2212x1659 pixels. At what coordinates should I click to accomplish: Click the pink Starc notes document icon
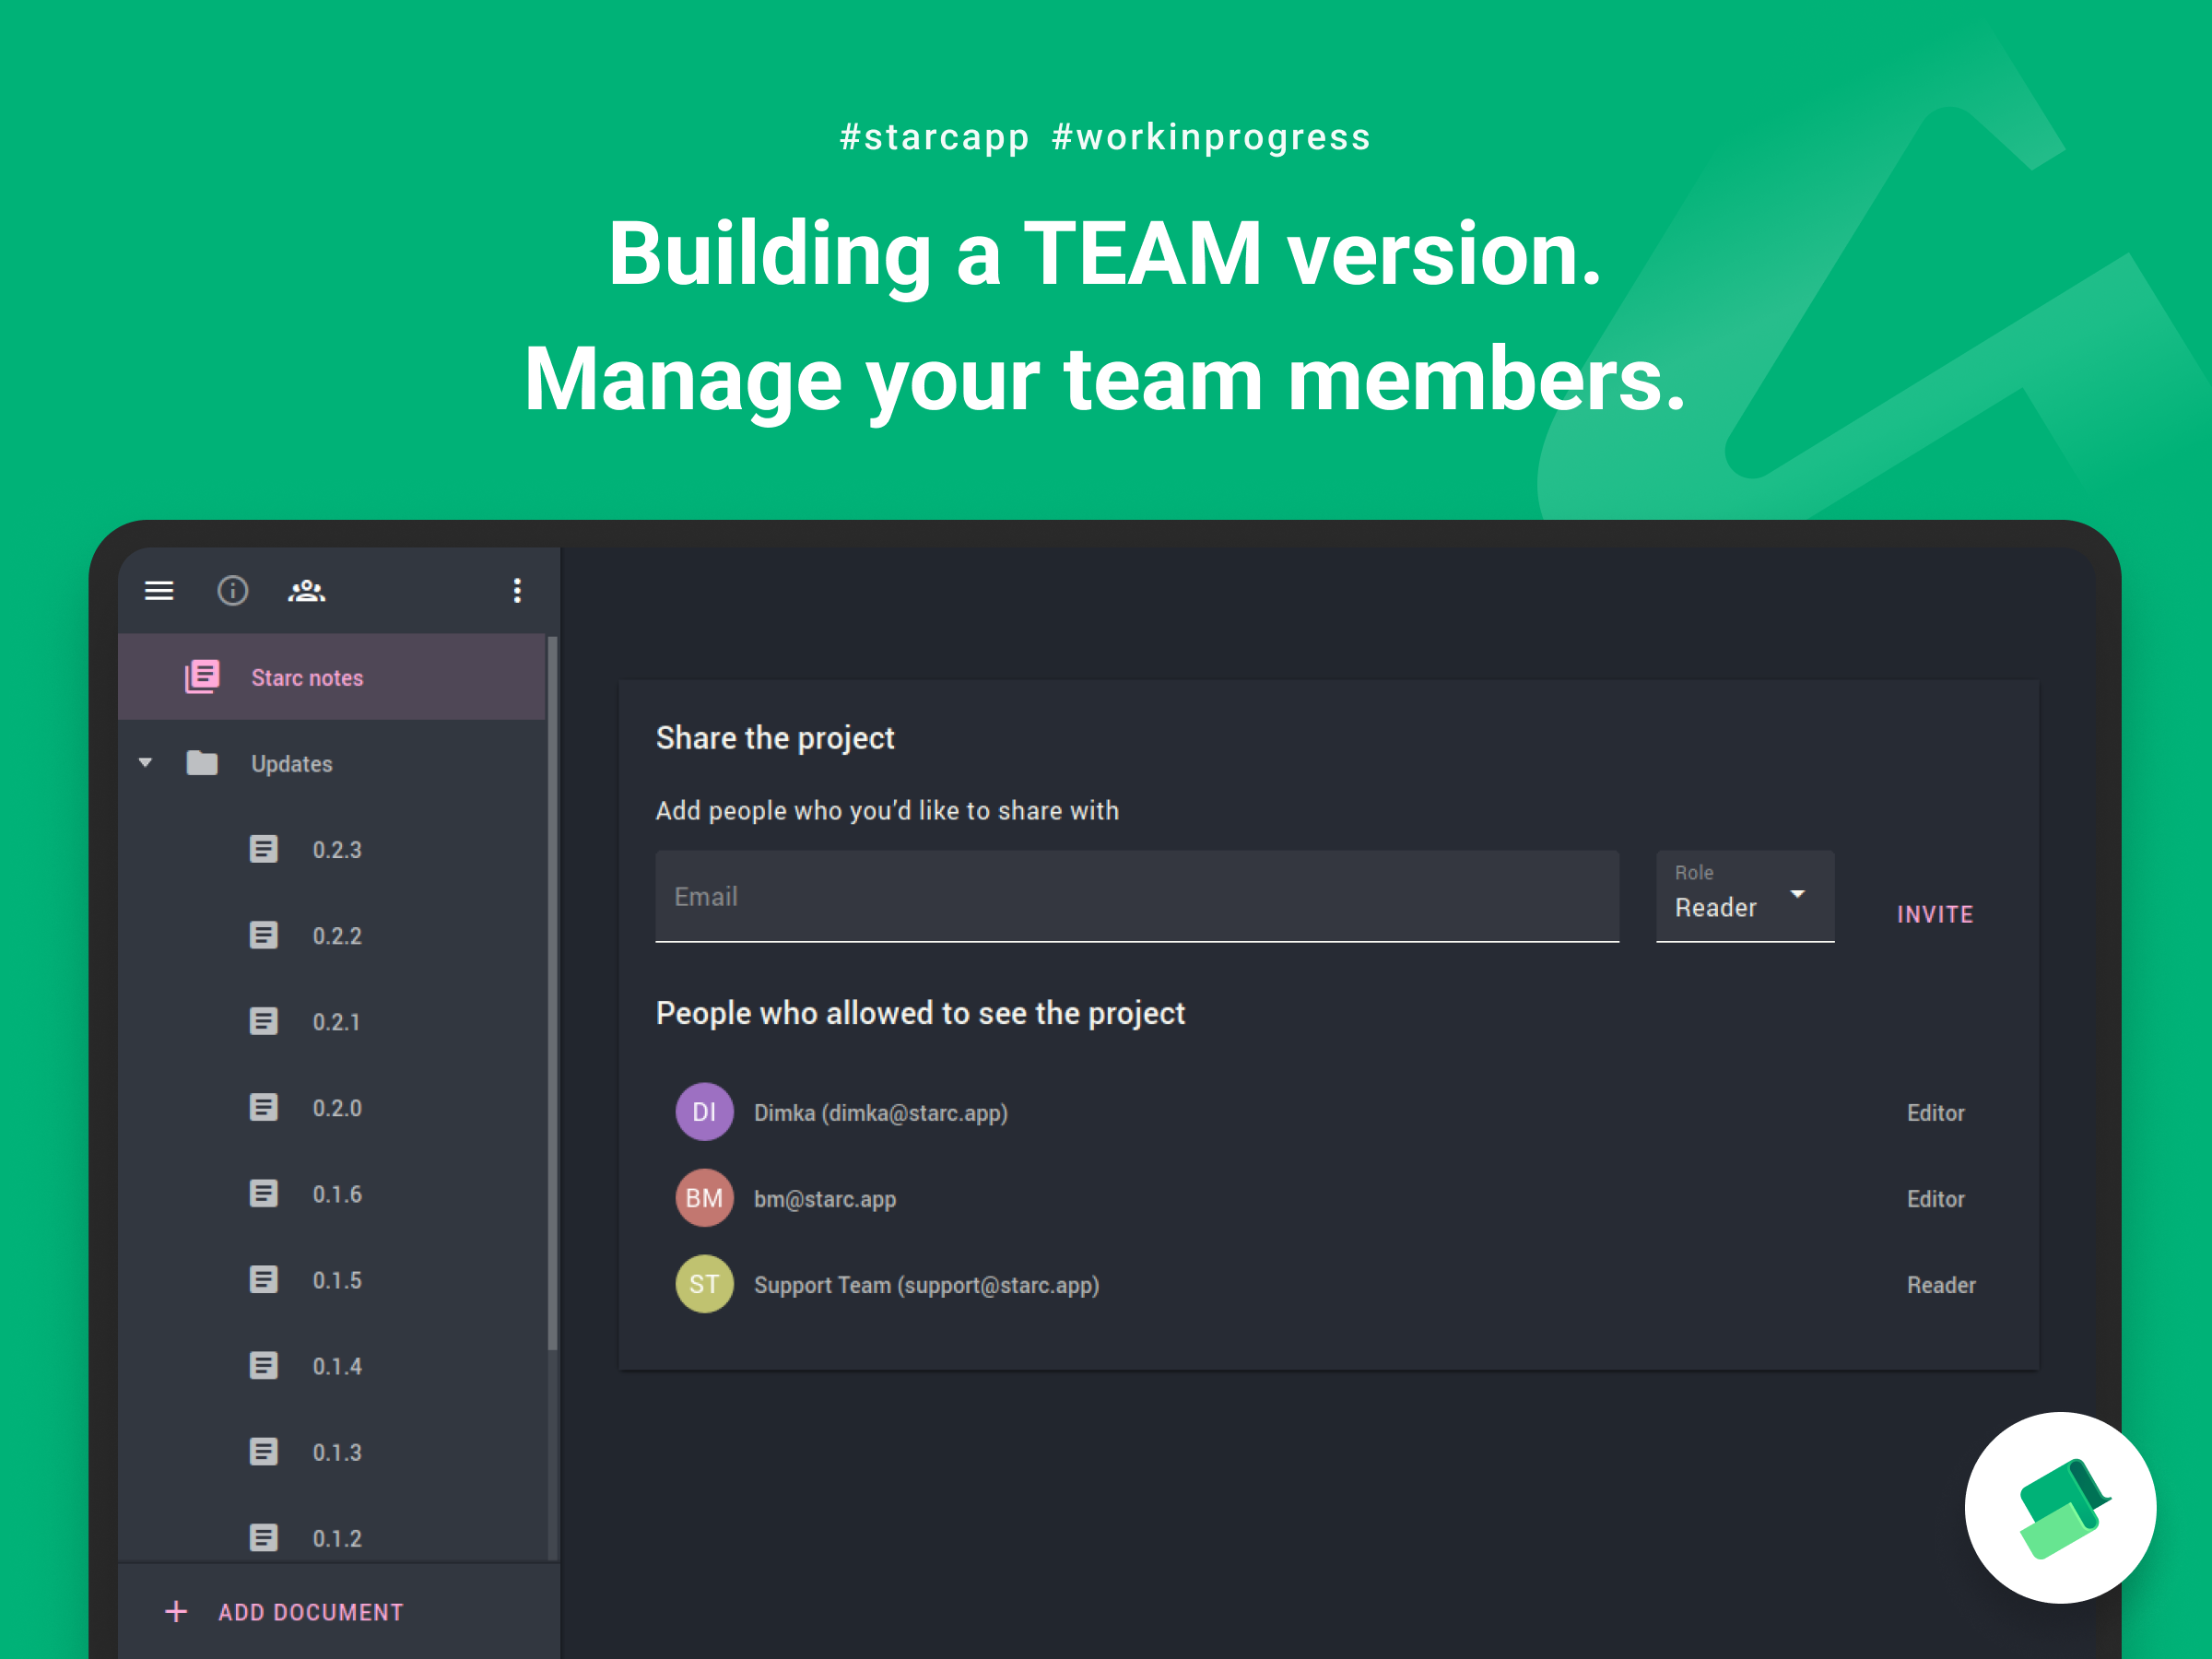pos(203,676)
